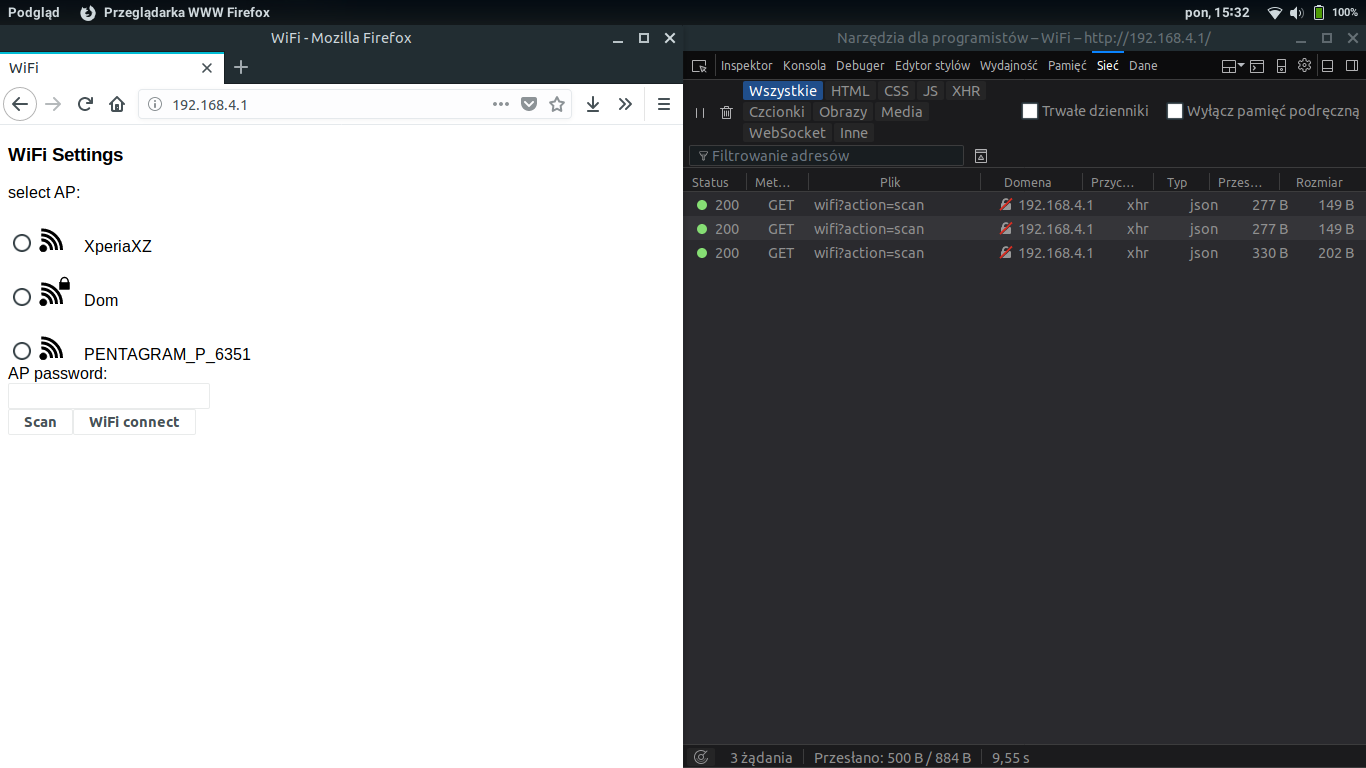Open the Firefox home page
Viewport: 1366px width, 768px height.
pyautogui.click(x=117, y=104)
